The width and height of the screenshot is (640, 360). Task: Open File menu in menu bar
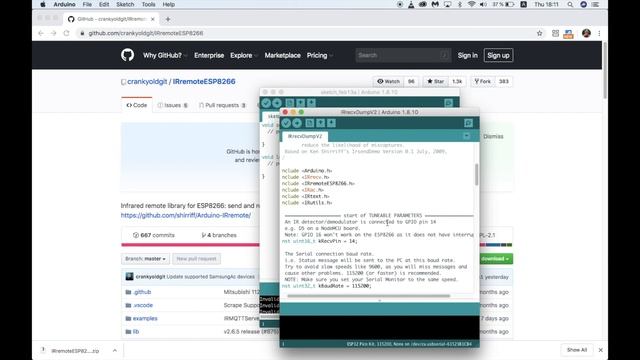[87, 4]
